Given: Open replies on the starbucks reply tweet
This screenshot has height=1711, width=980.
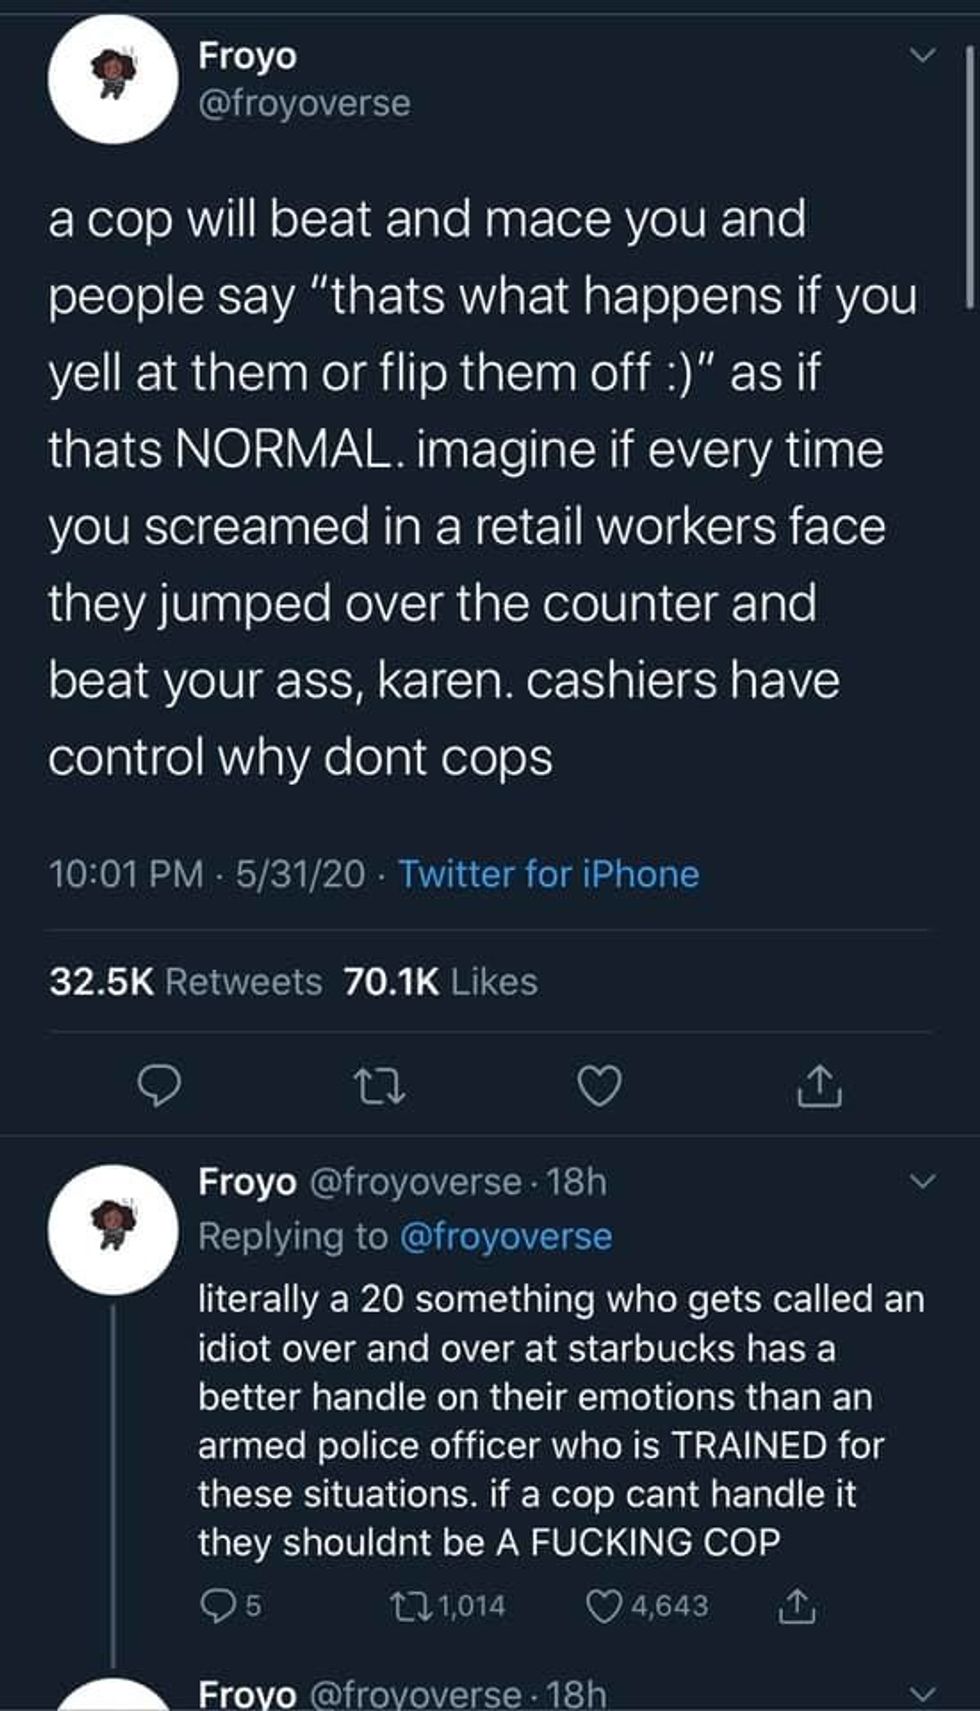Looking at the screenshot, I should click(230, 1606).
